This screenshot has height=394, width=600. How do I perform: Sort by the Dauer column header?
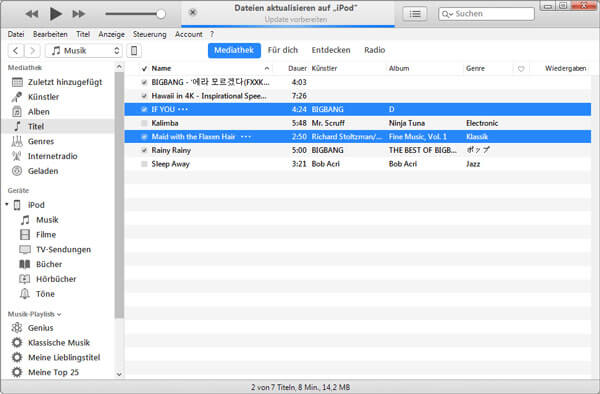(297, 68)
